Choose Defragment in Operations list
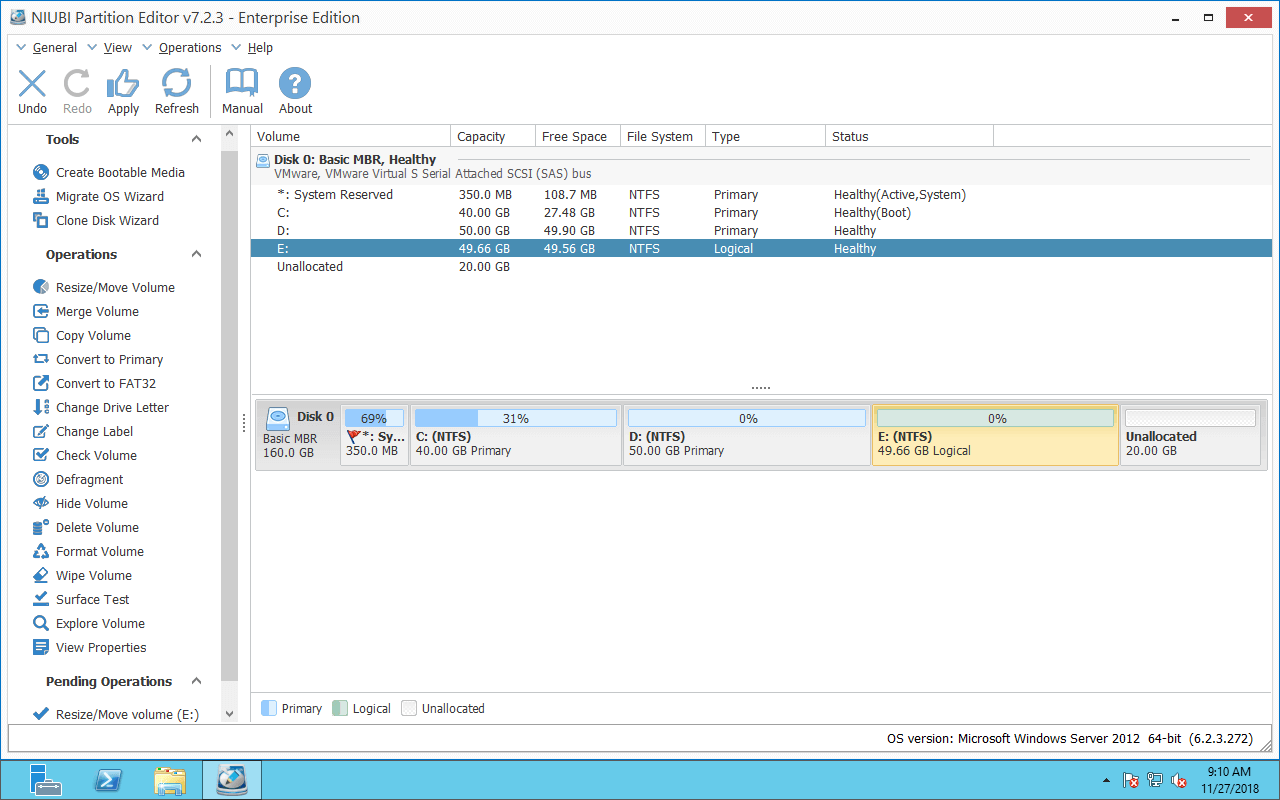This screenshot has width=1280, height=800. coord(89,480)
